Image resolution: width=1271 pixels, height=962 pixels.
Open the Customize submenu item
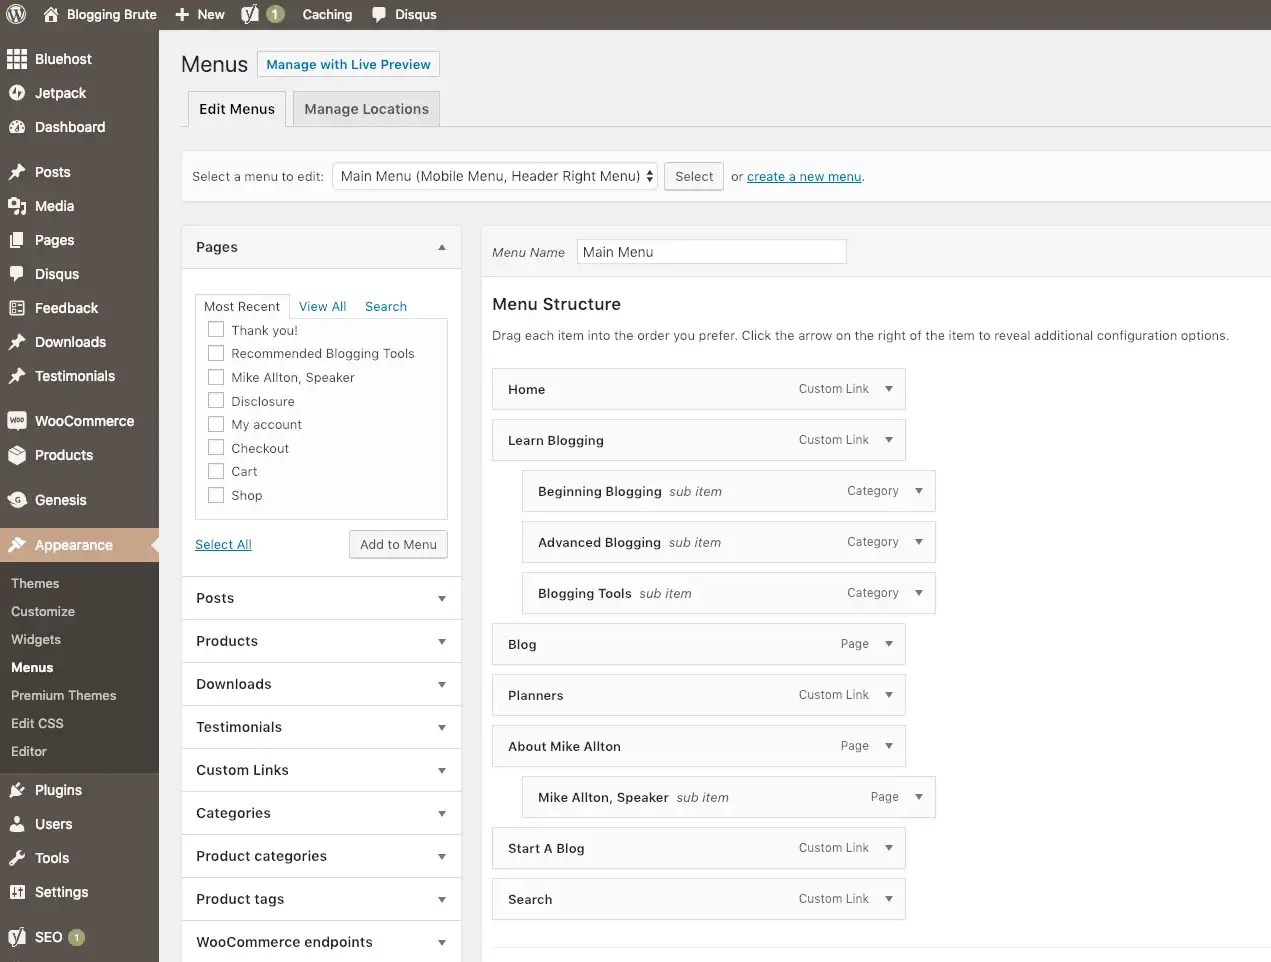pyautogui.click(x=43, y=611)
